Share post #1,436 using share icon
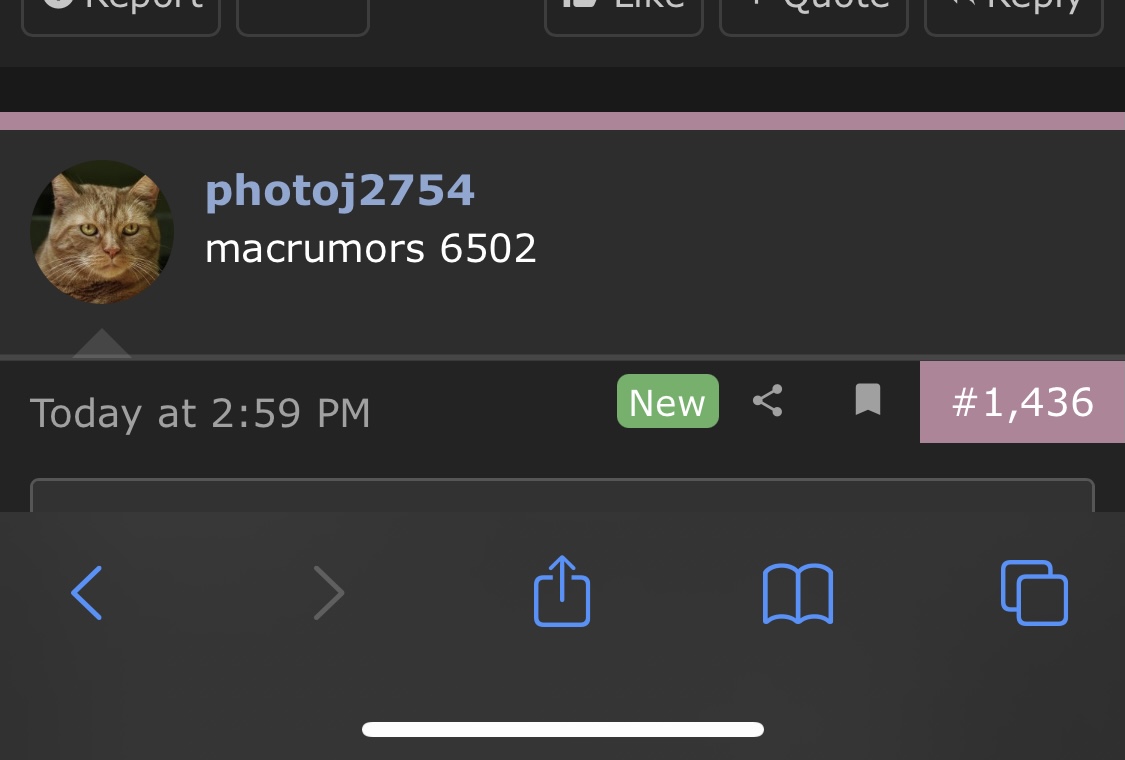This screenshot has width=1125, height=760. coord(768,400)
